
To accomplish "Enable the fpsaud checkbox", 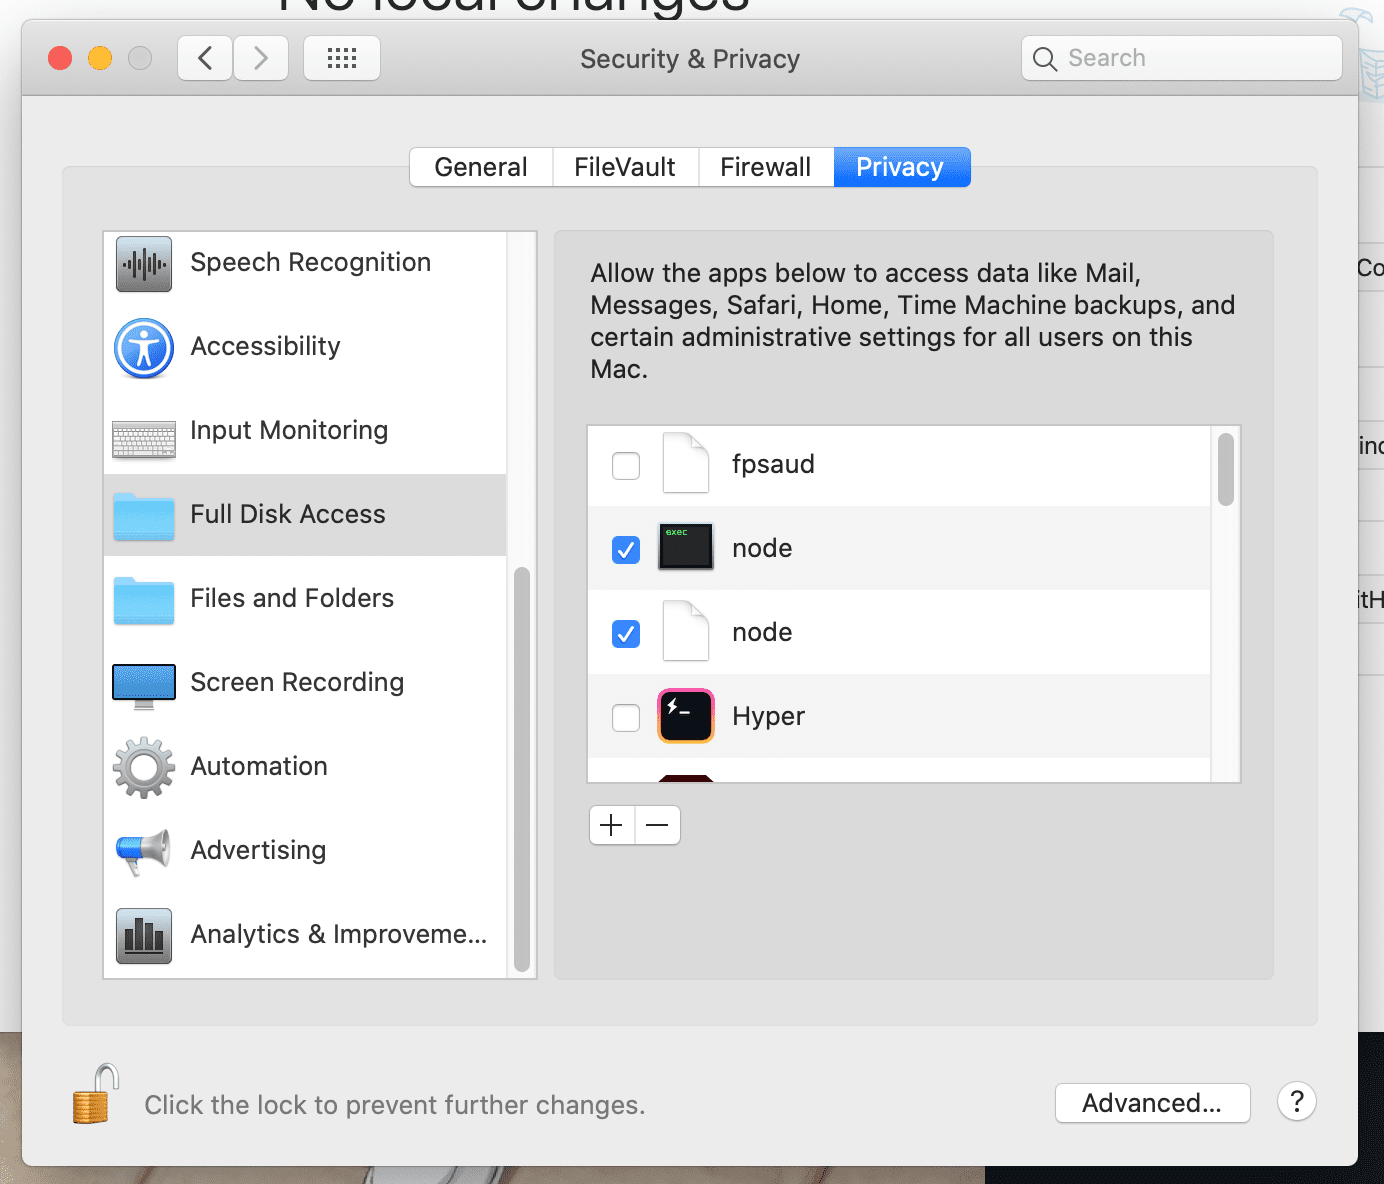I will [626, 465].
